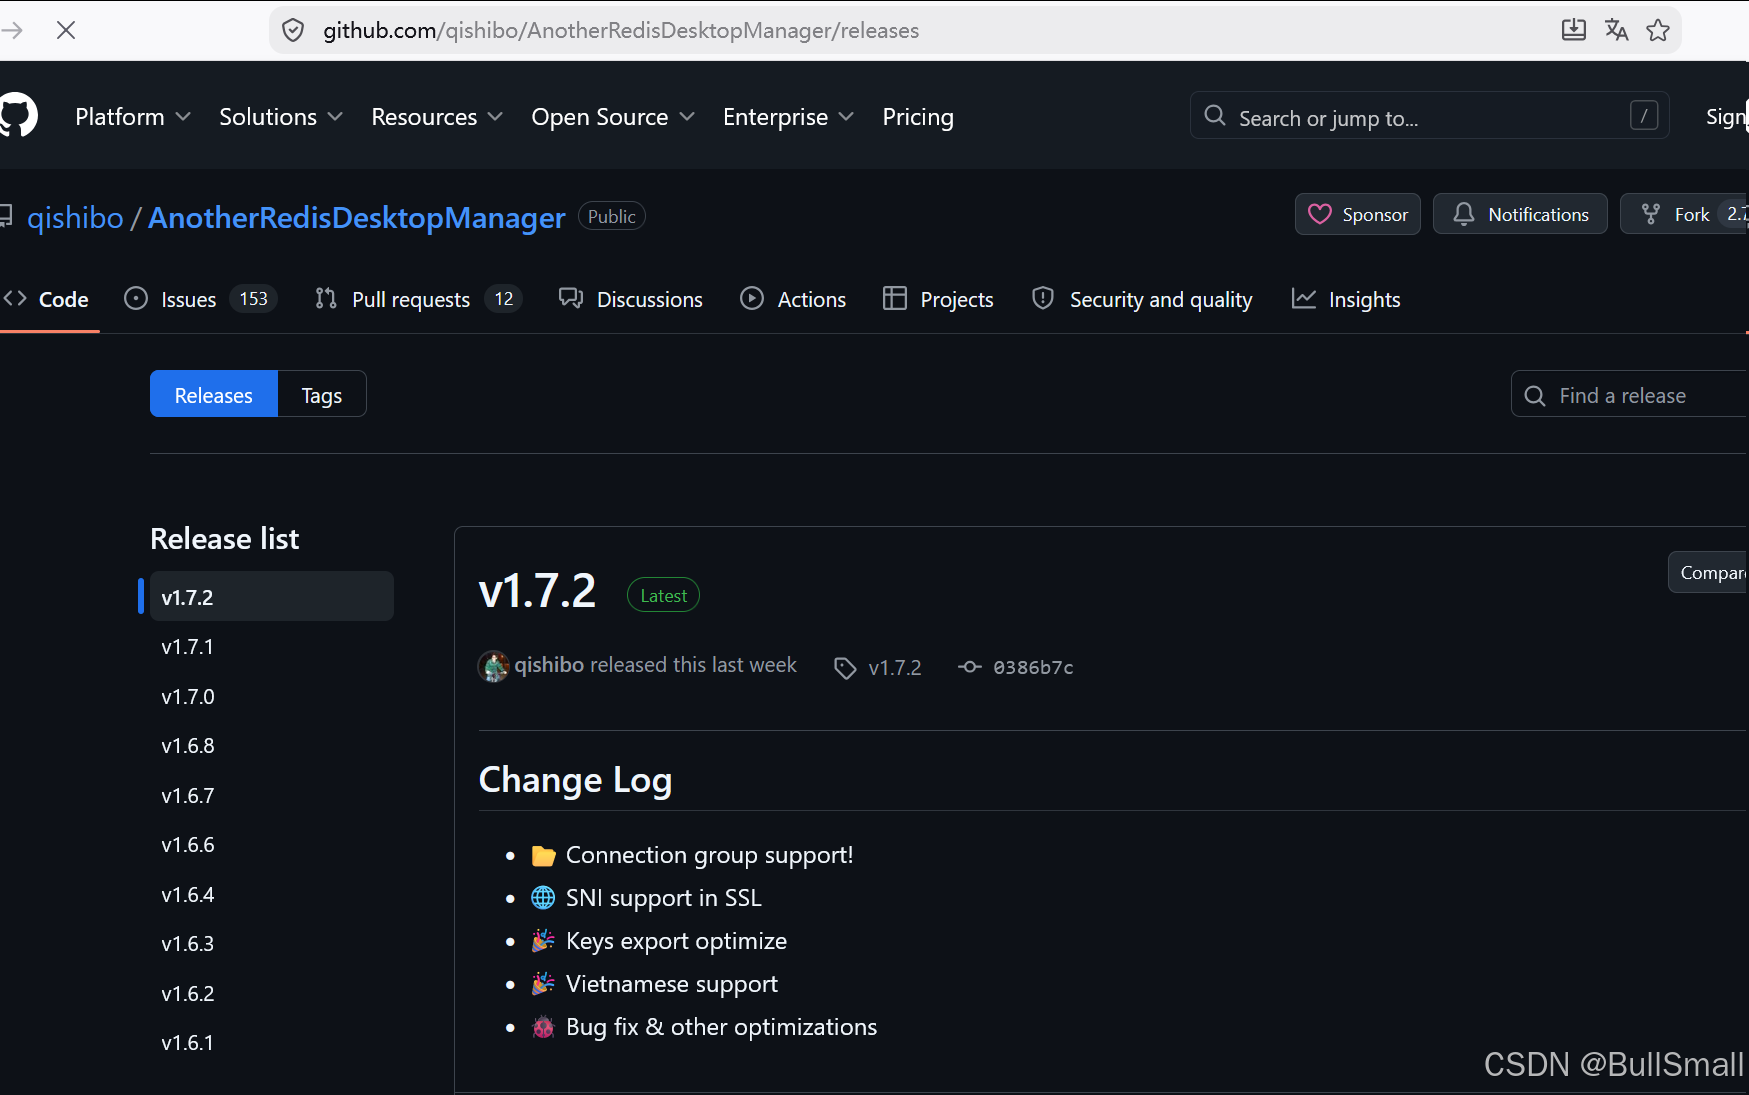Viewport: 1749px width, 1095px height.
Task: Click the Projects table icon
Action: [x=895, y=299]
